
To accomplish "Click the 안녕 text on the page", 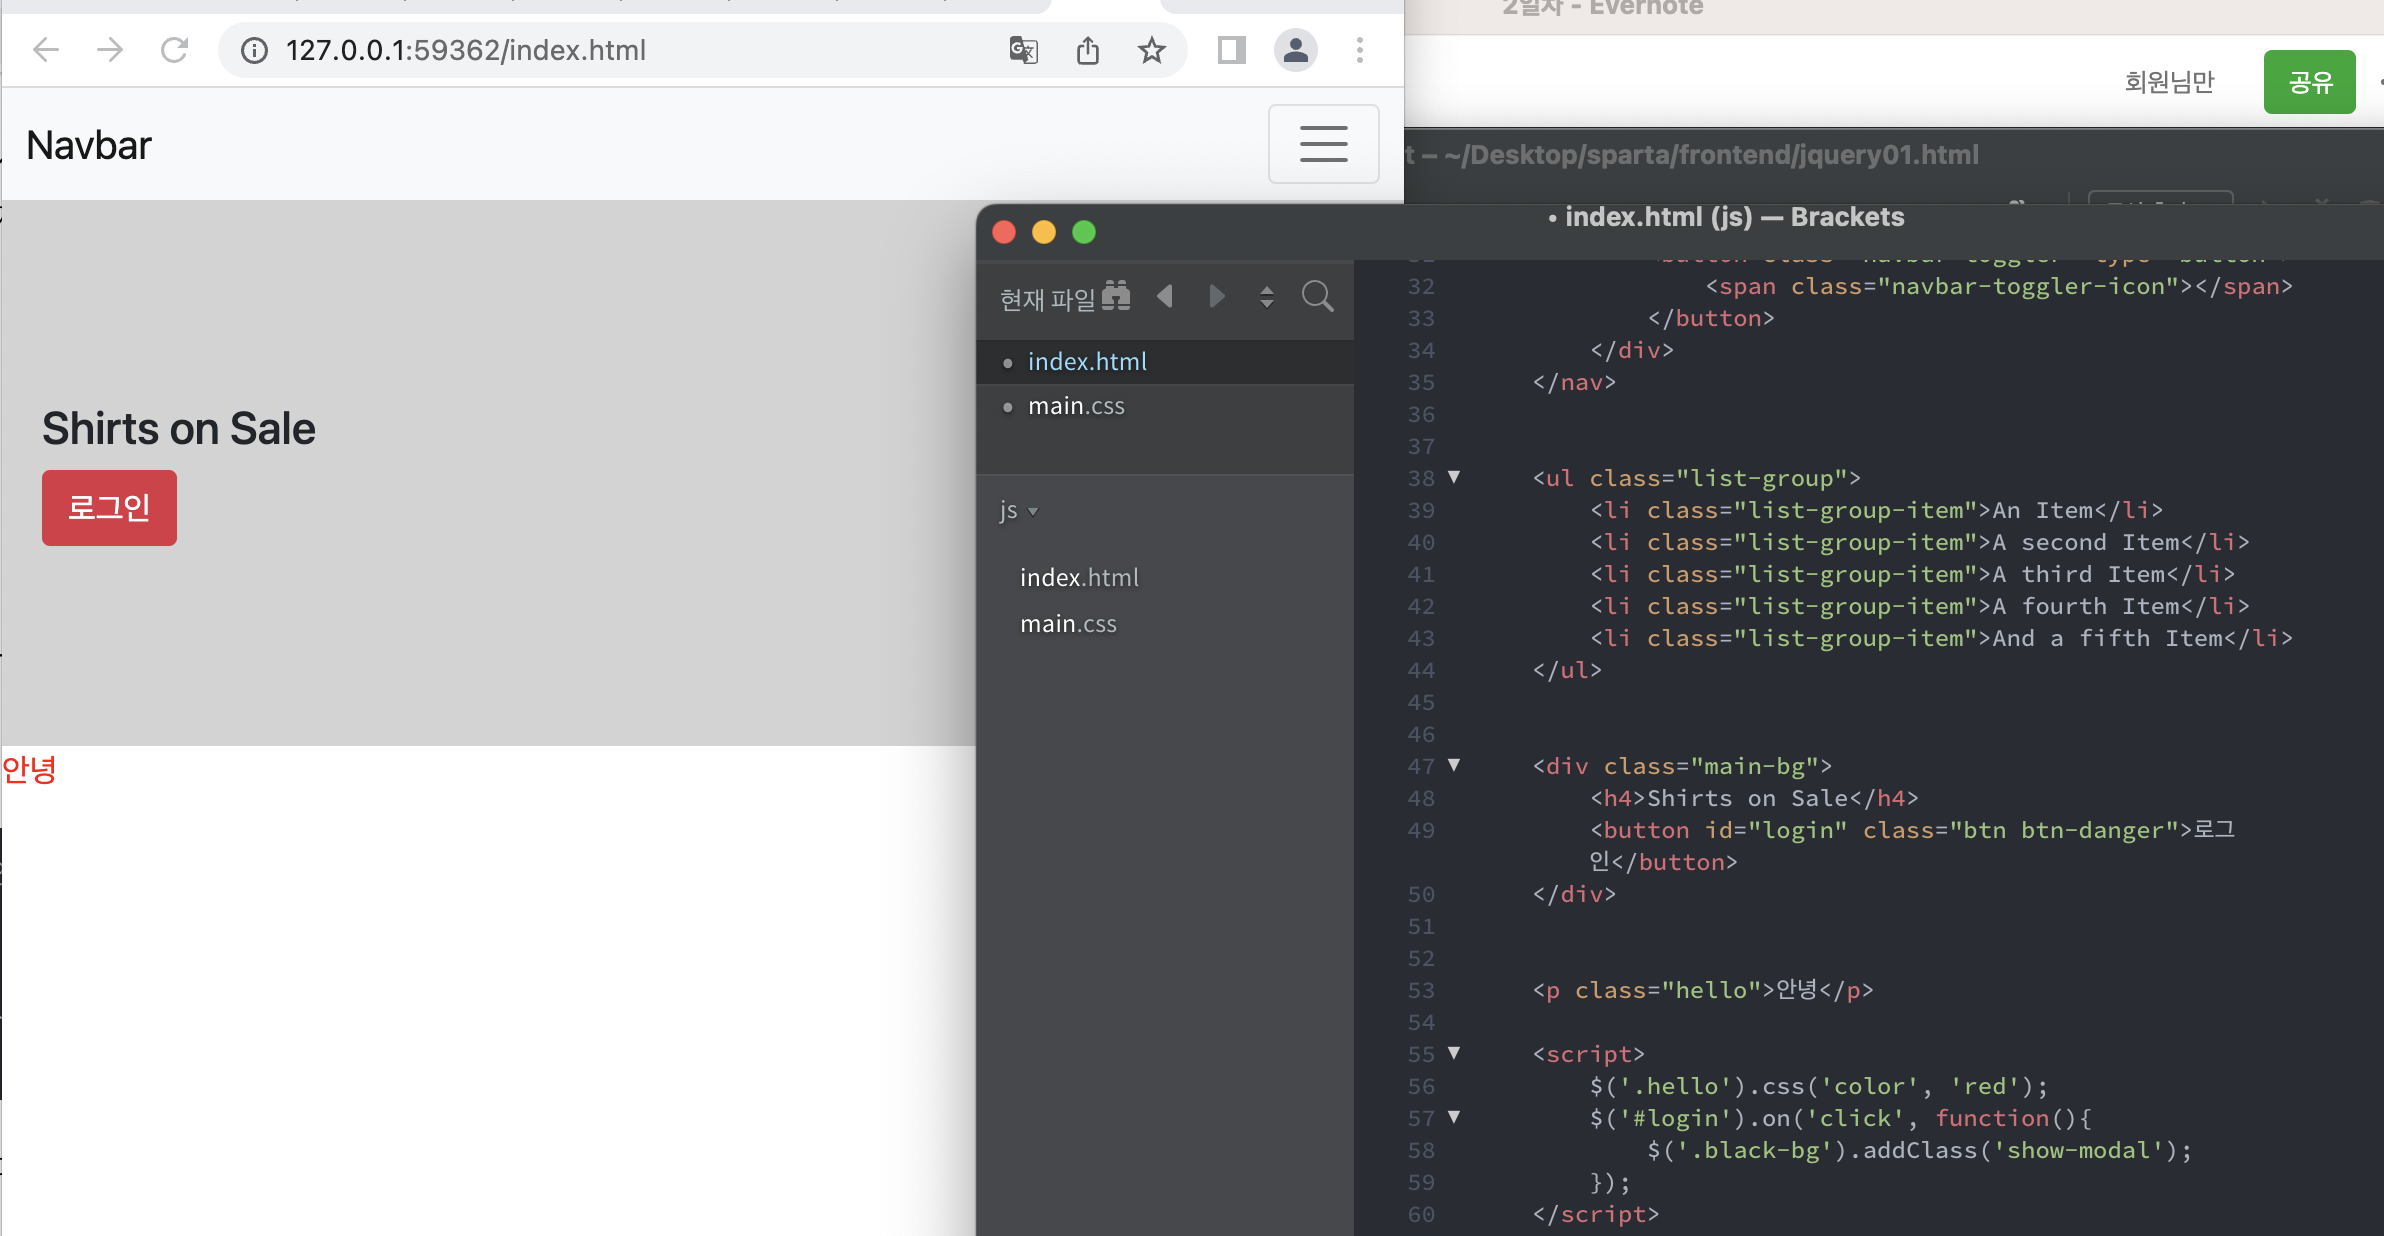I will click(29, 770).
